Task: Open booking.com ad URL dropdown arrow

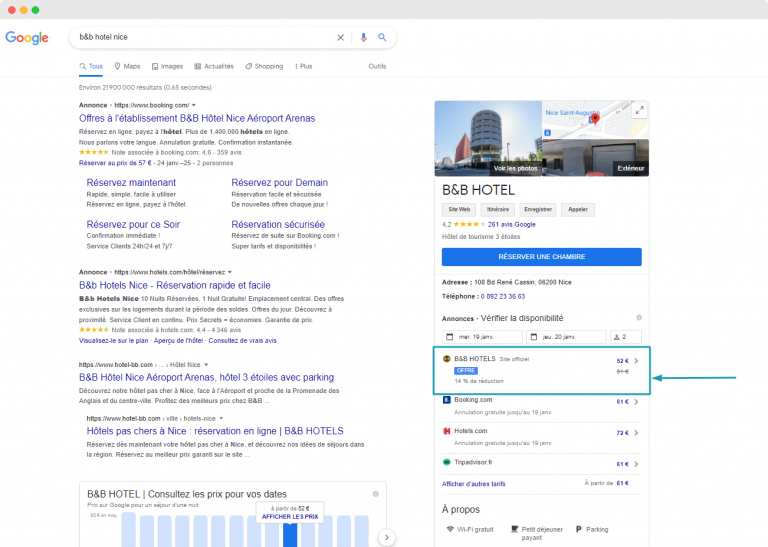Action: pos(194,105)
